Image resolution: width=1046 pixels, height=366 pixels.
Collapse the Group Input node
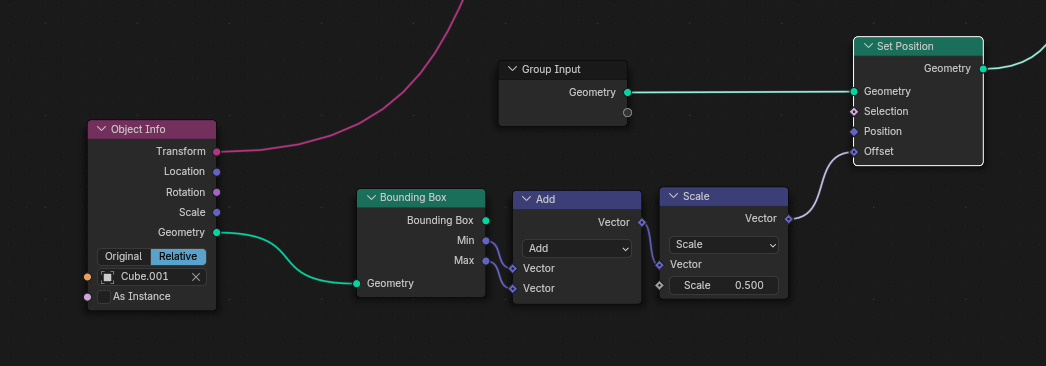click(512, 69)
